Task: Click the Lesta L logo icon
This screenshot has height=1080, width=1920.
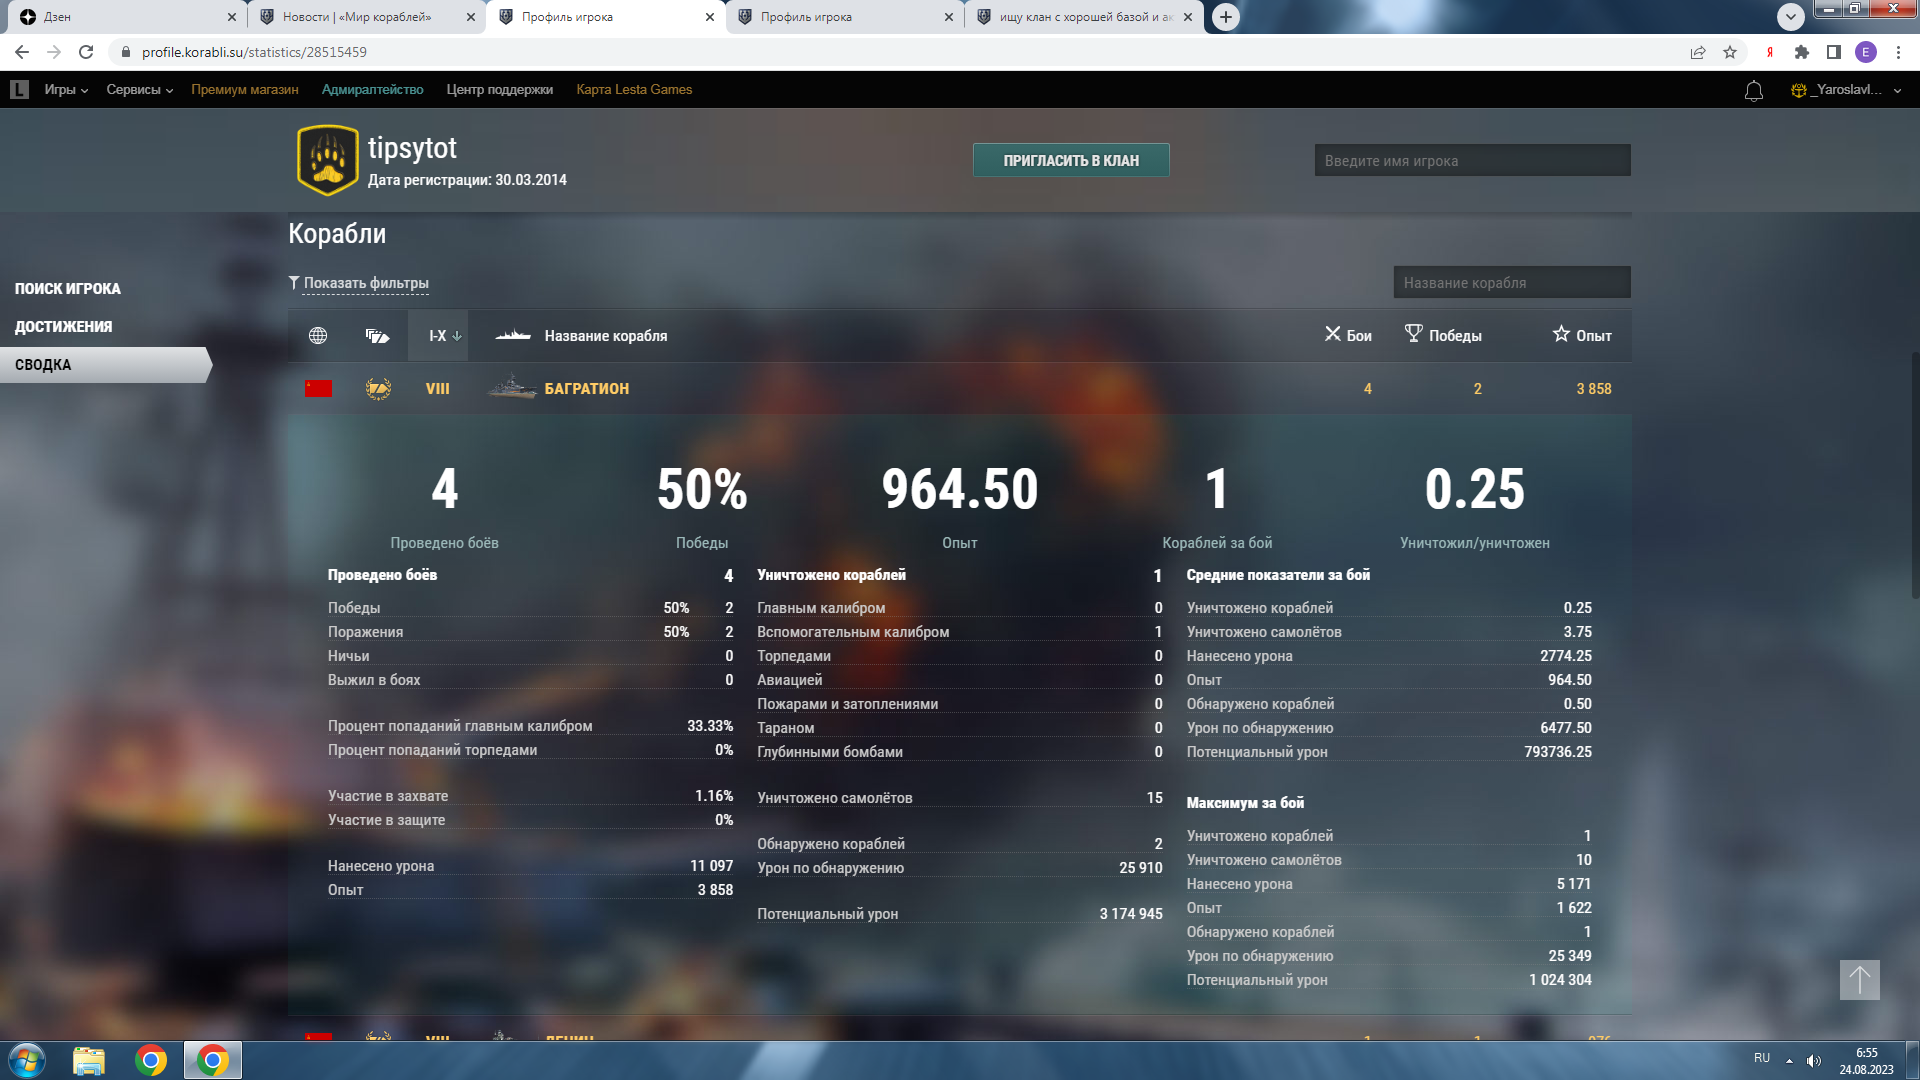Action: coord(19,90)
